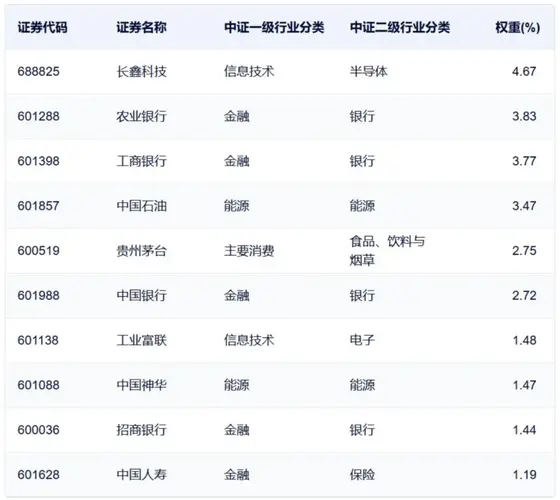Viewport: 560px width, 500px height.
Task: Click 银行 in the 工商银行 row
Action: 362,161
